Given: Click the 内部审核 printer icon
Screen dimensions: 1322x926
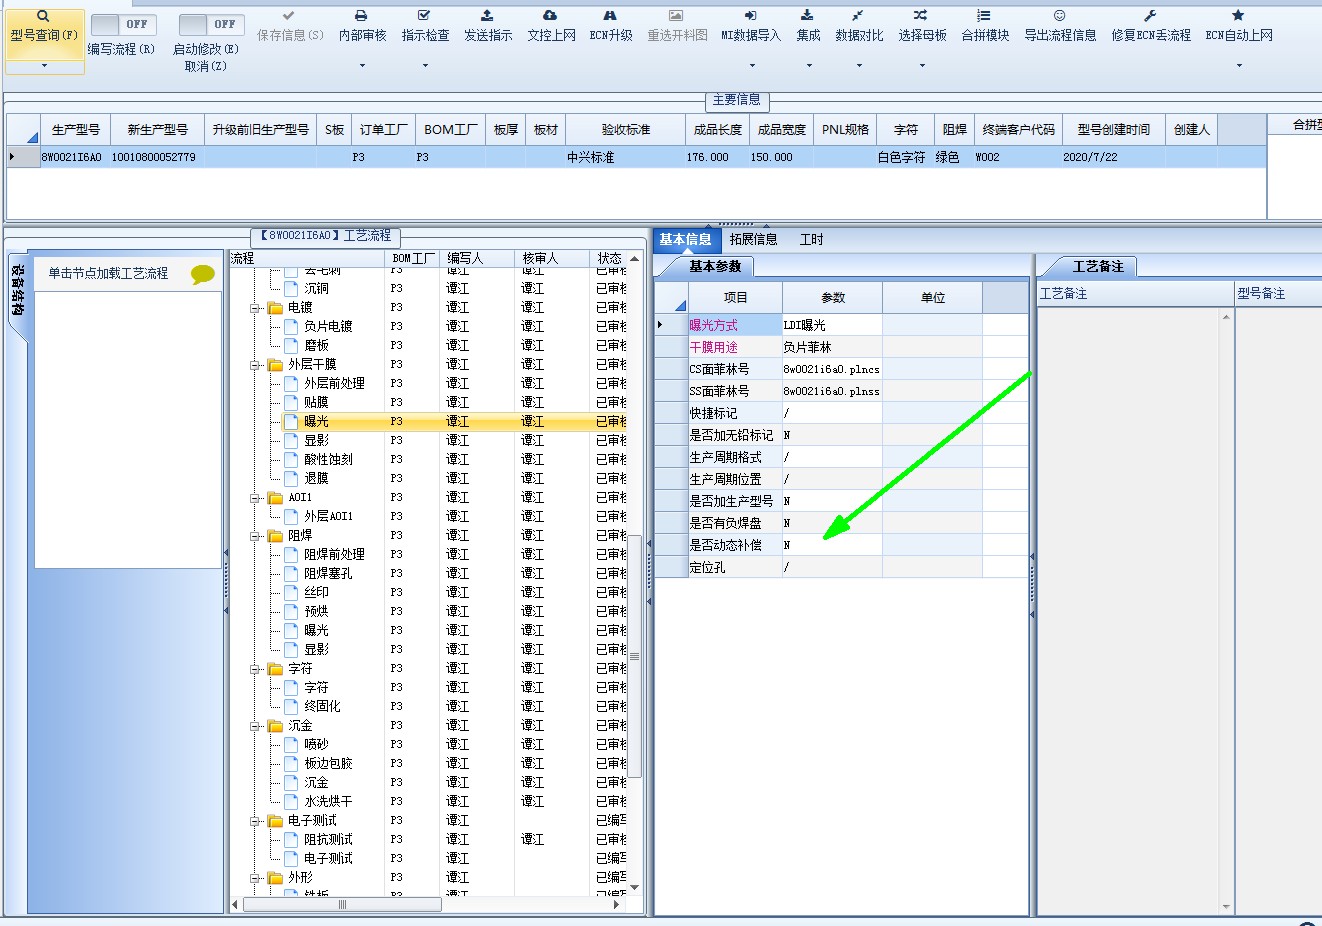Looking at the screenshot, I should click(x=362, y=16).
